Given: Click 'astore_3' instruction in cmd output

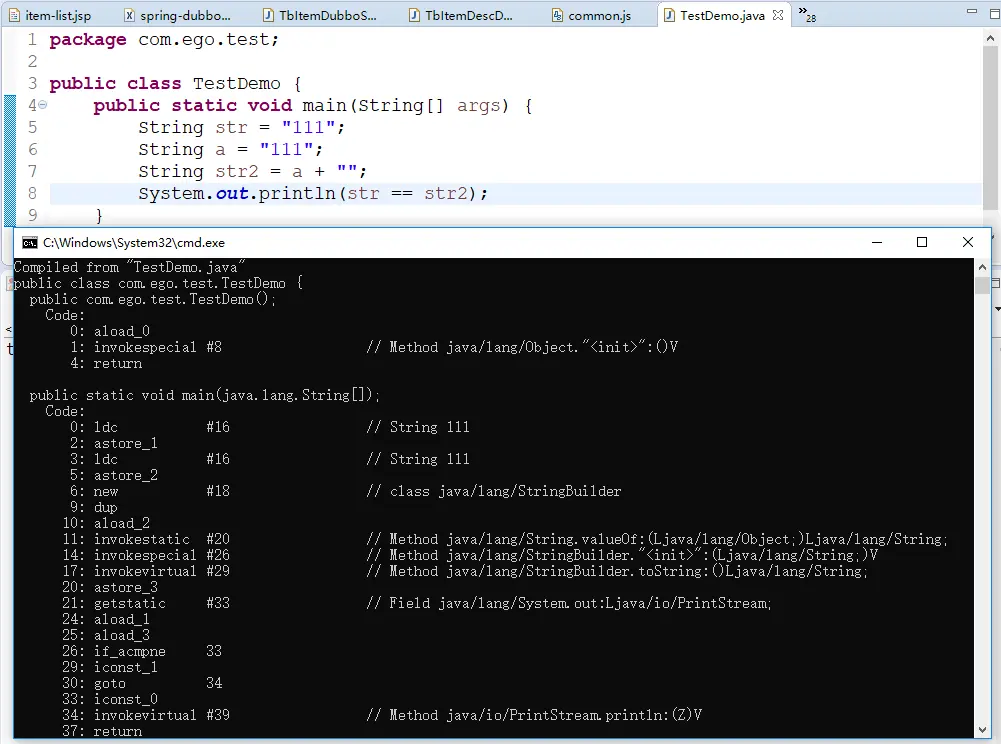Looking at the screenshot, I should click(x=126, y=588).
